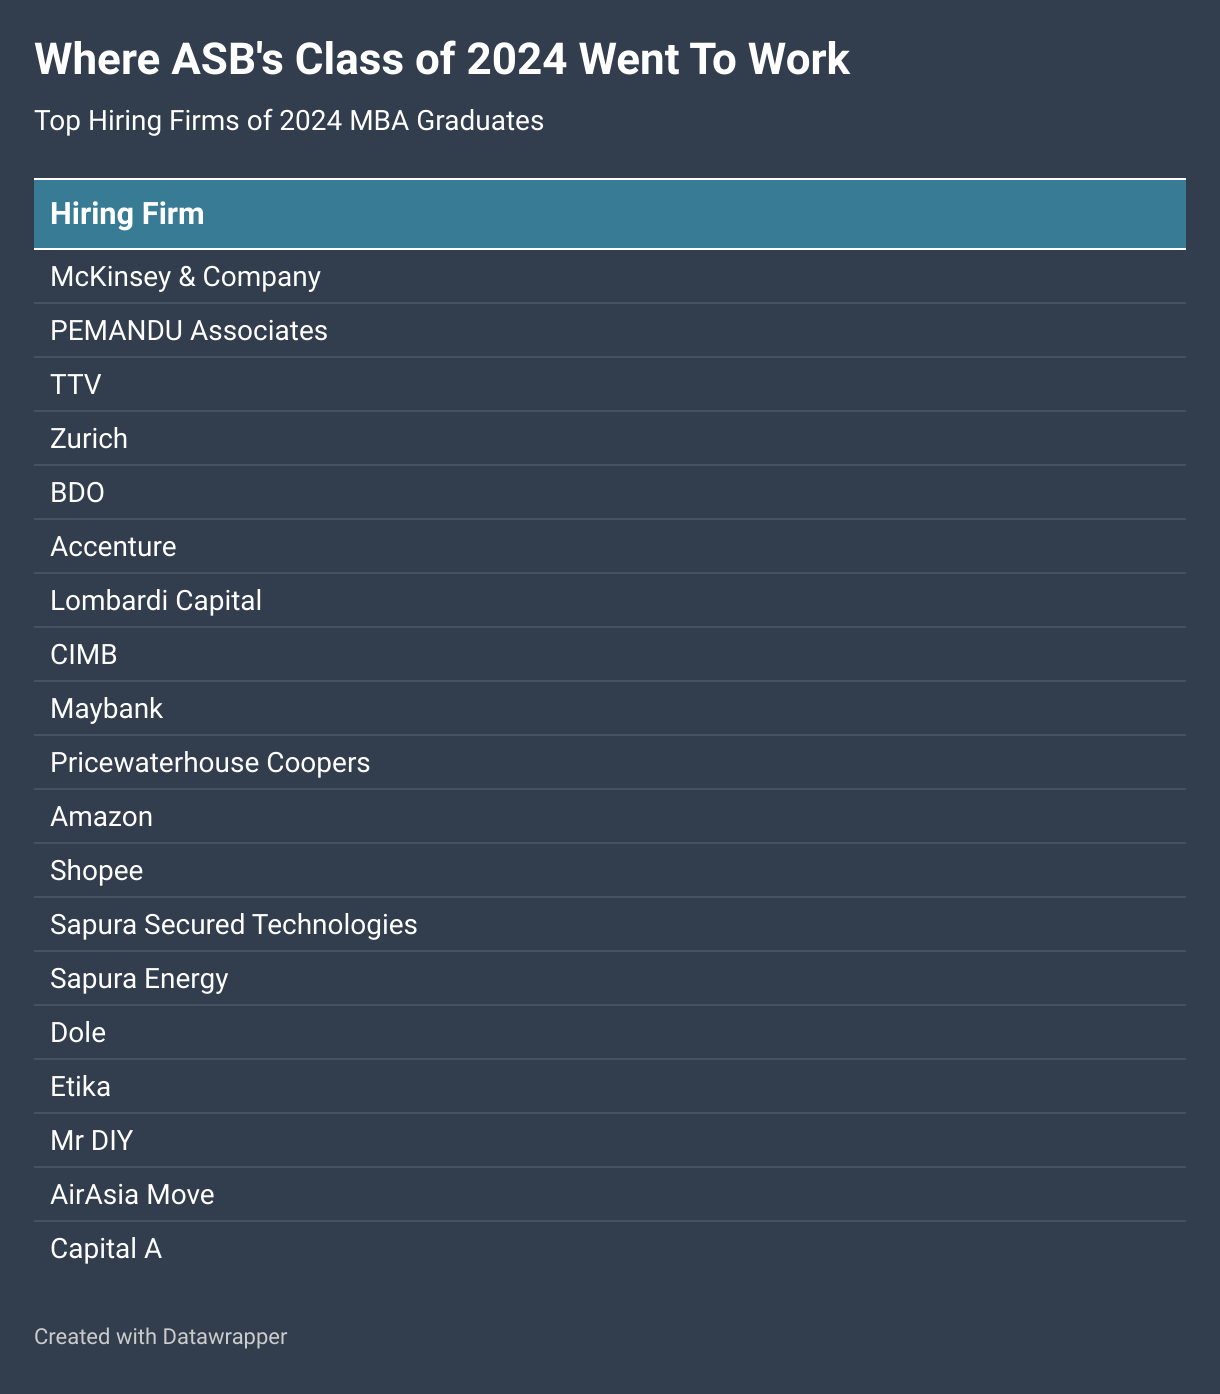
Task: Click the CIMB row
Action: click(84, 655)
